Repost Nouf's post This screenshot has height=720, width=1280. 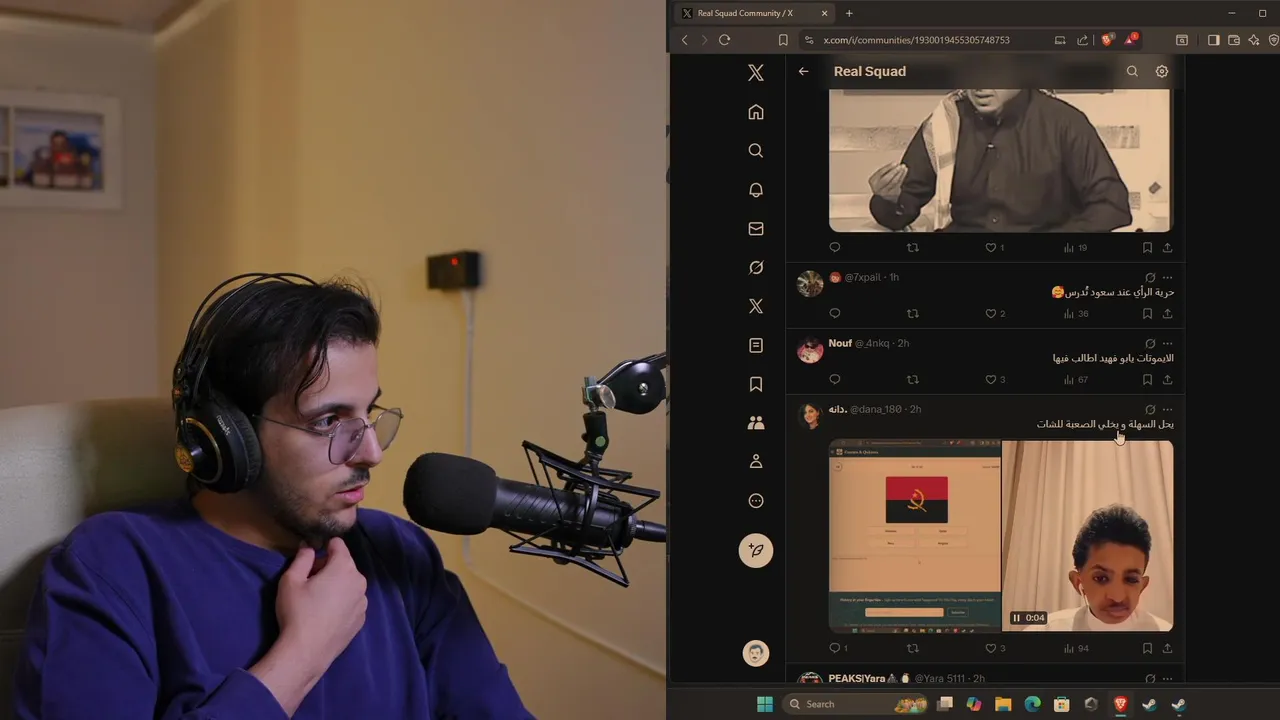click(x=912, y=380)
